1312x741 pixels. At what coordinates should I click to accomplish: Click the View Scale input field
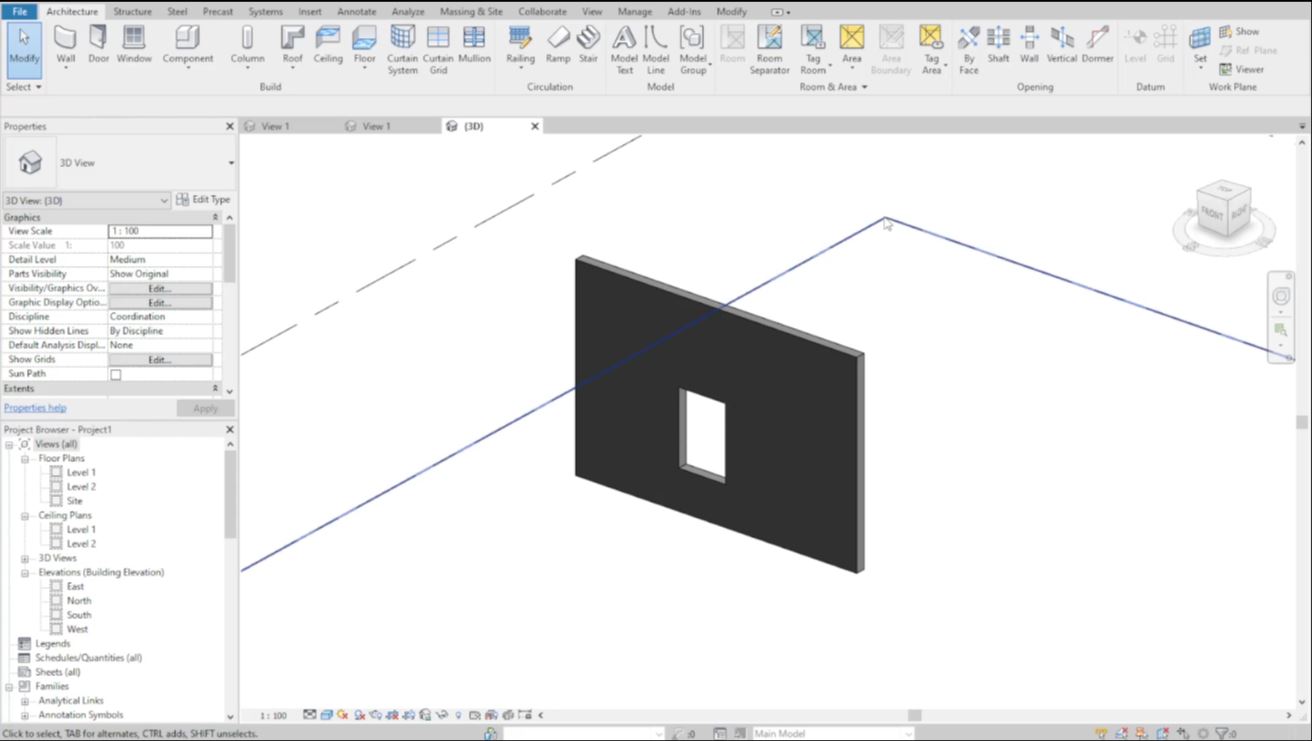click(x=160, y=231)
